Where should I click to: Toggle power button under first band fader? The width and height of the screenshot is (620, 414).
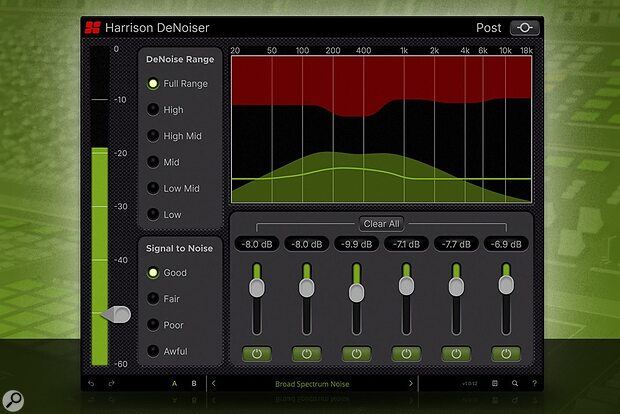(x=257, y=354)
